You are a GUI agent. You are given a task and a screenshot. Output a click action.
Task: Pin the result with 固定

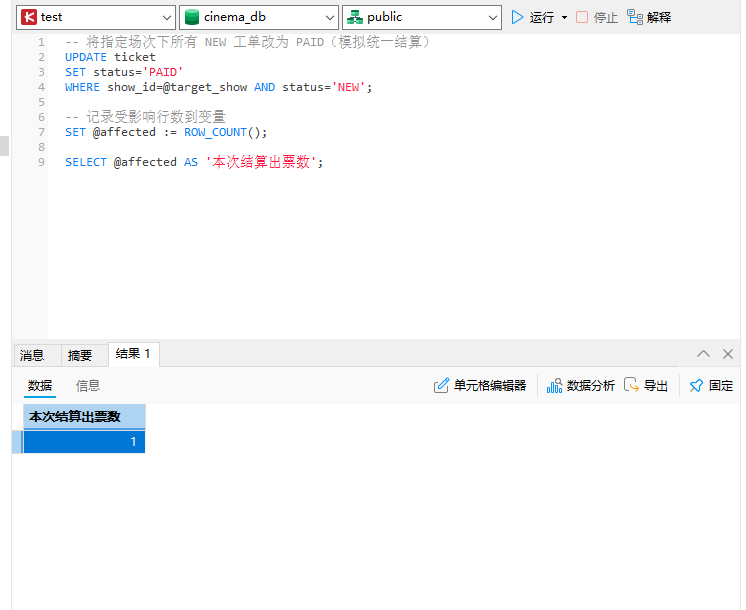711,385
